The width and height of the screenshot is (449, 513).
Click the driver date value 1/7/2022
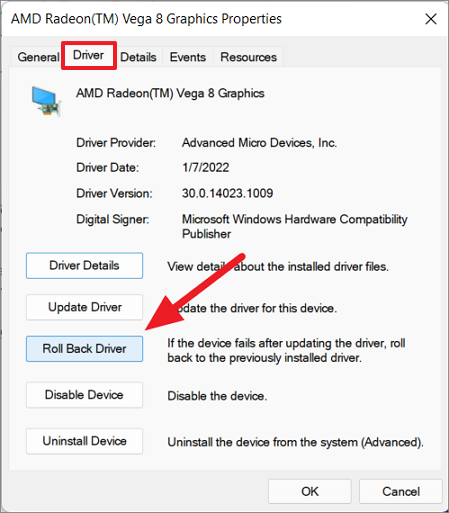(x=205, y=167)
